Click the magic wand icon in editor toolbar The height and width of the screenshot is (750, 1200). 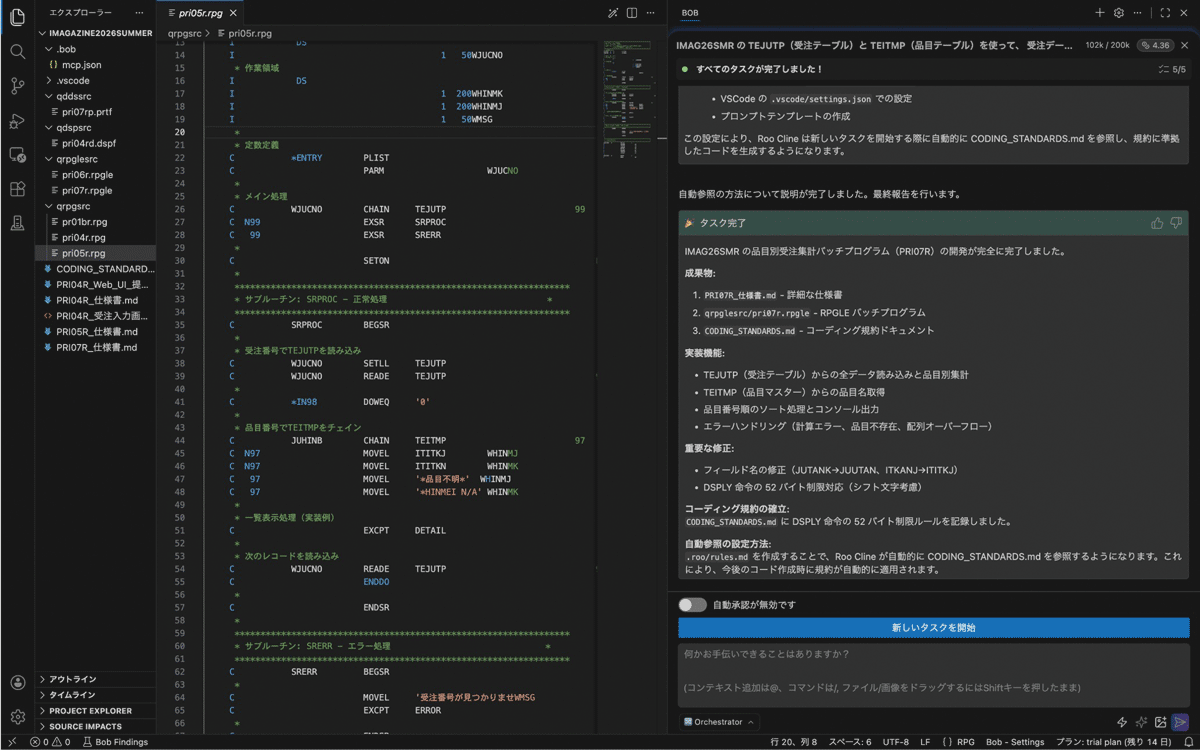click(x=613, y=13)
